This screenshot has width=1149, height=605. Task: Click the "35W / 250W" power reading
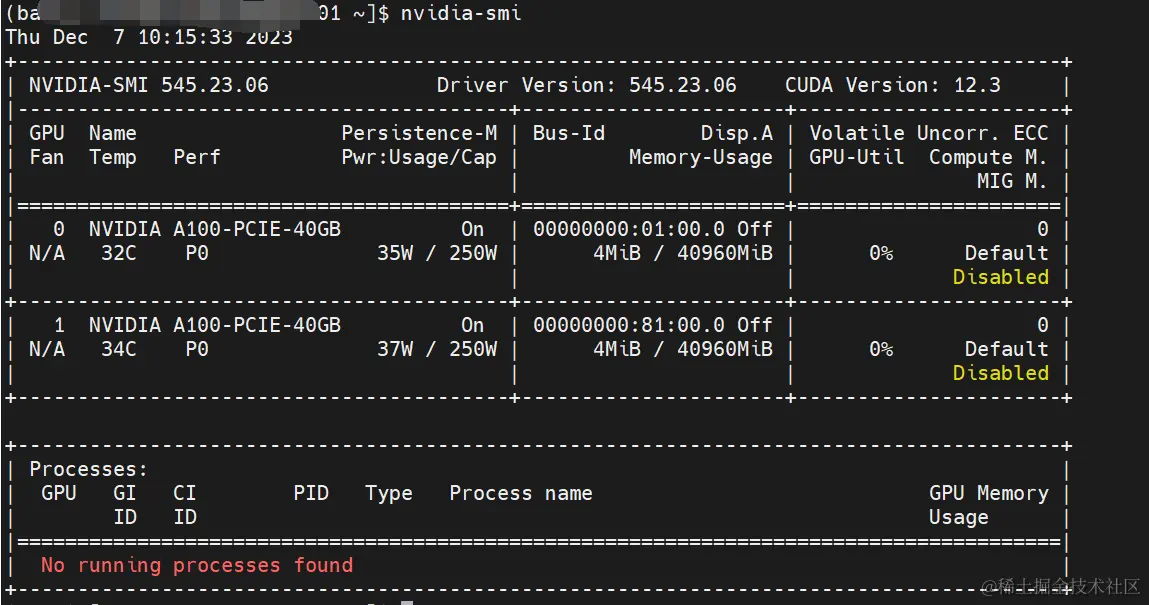click(437, 253)
